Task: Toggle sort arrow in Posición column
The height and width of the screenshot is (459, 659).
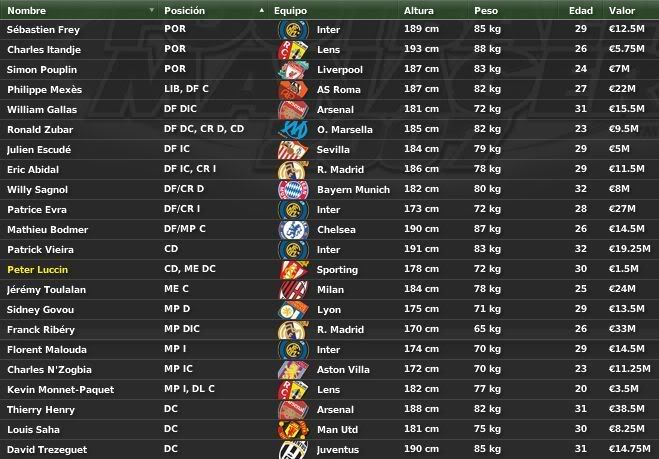Action: click(x=262, y=10)
